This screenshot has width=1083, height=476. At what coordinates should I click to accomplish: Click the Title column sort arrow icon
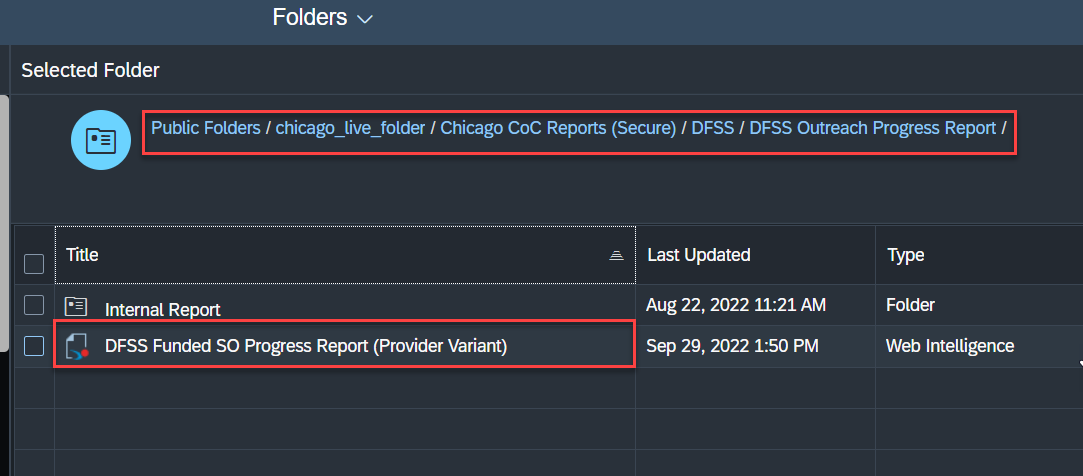pos(617,256)
